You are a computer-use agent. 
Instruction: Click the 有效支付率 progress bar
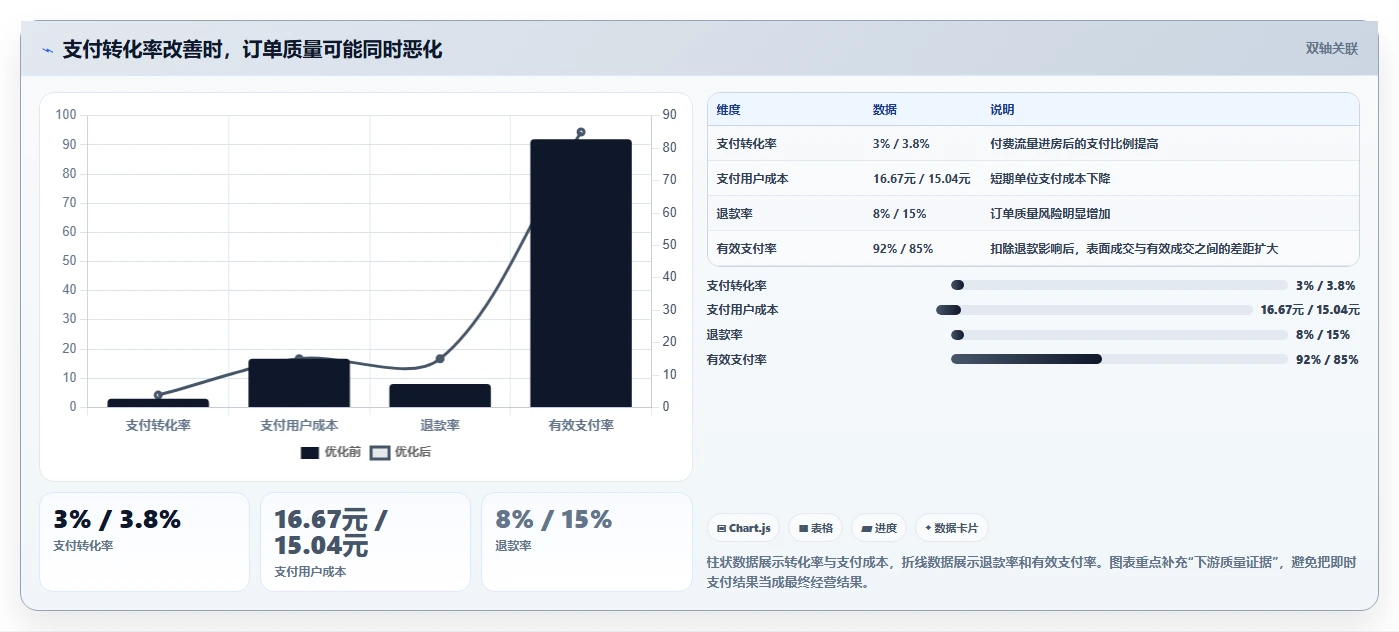(1119, 359)
